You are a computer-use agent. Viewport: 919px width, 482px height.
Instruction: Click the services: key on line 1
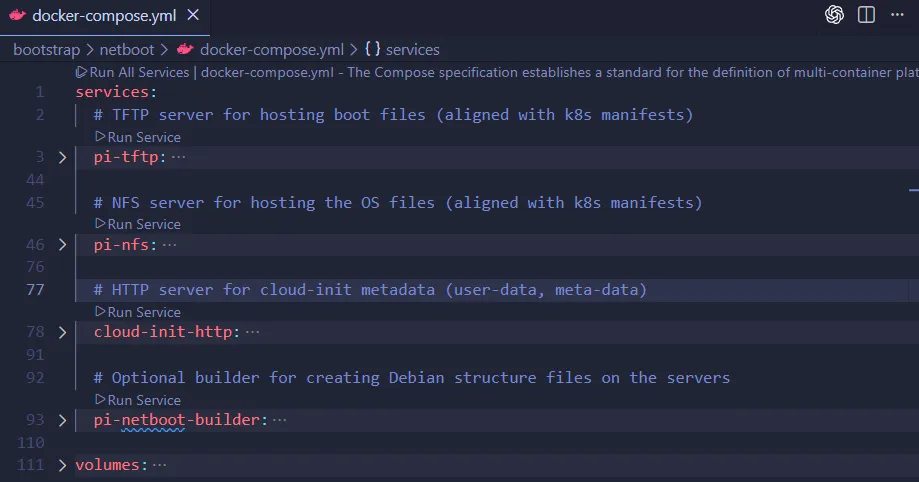click(x=116, y=92)
